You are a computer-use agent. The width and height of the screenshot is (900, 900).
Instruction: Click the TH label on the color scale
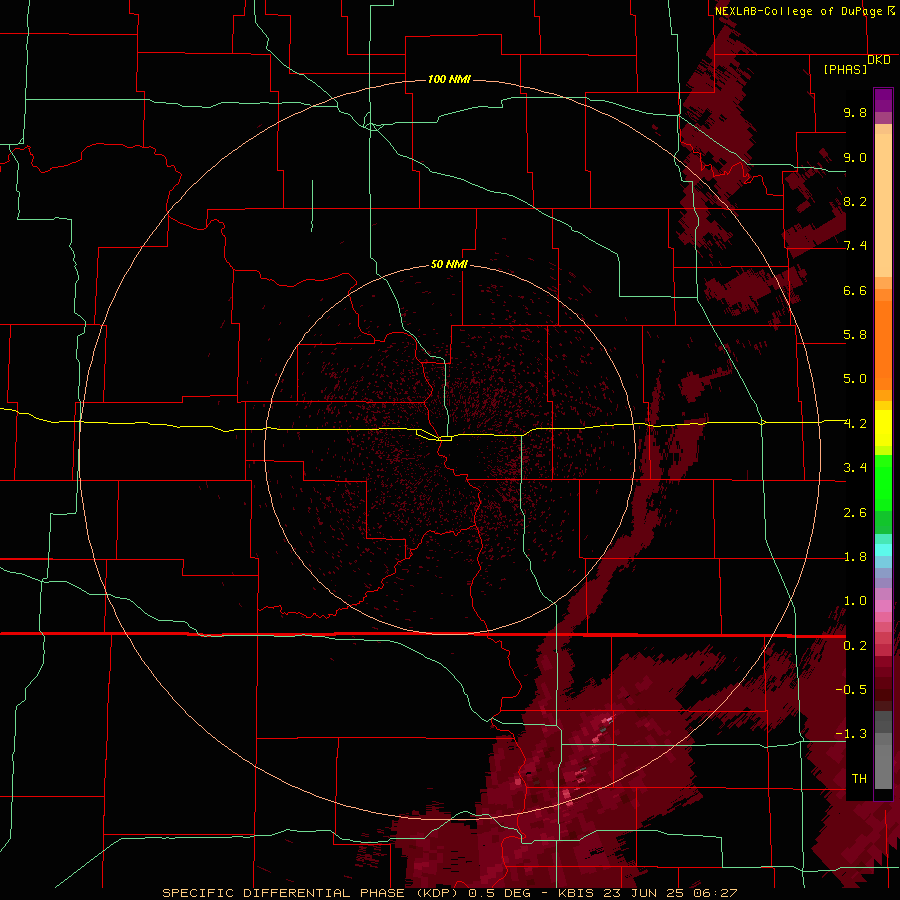coord(859,778)
